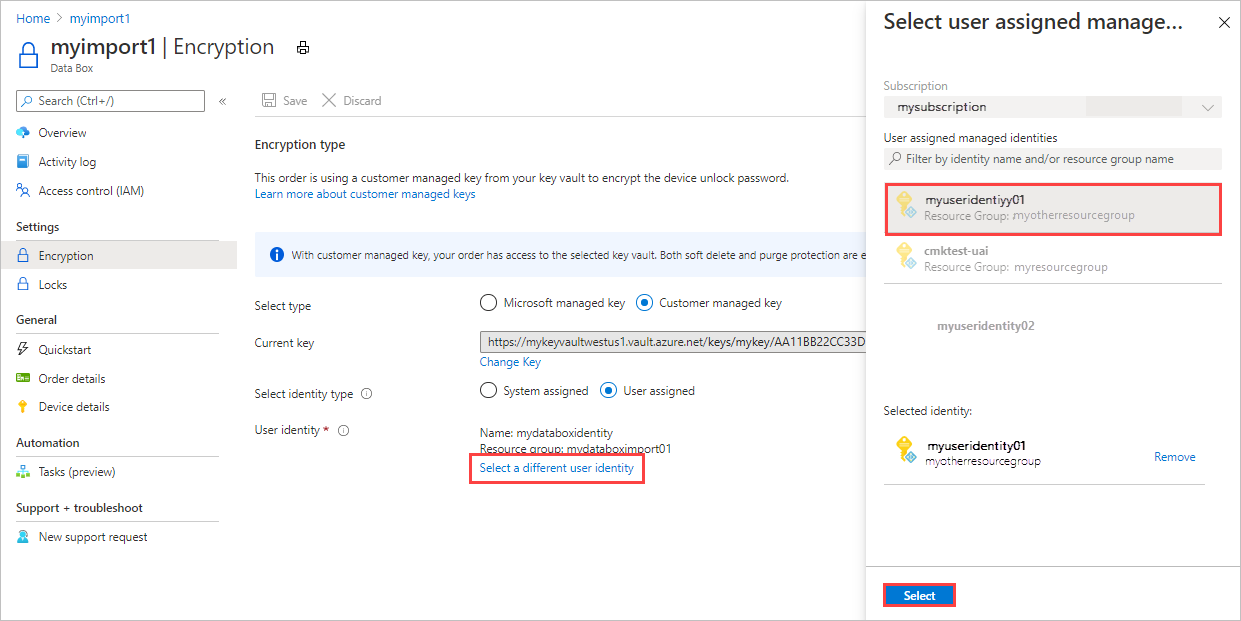Click the identity name filter field
This screenshot has width=1241, height=621.
pos(1052,159)
